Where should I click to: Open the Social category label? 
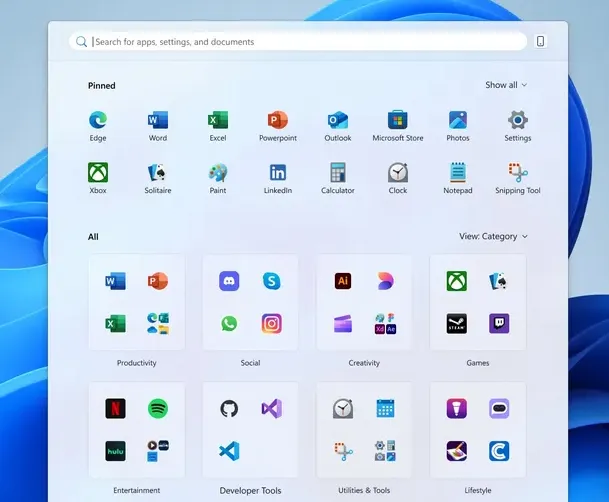click(250, 363)
